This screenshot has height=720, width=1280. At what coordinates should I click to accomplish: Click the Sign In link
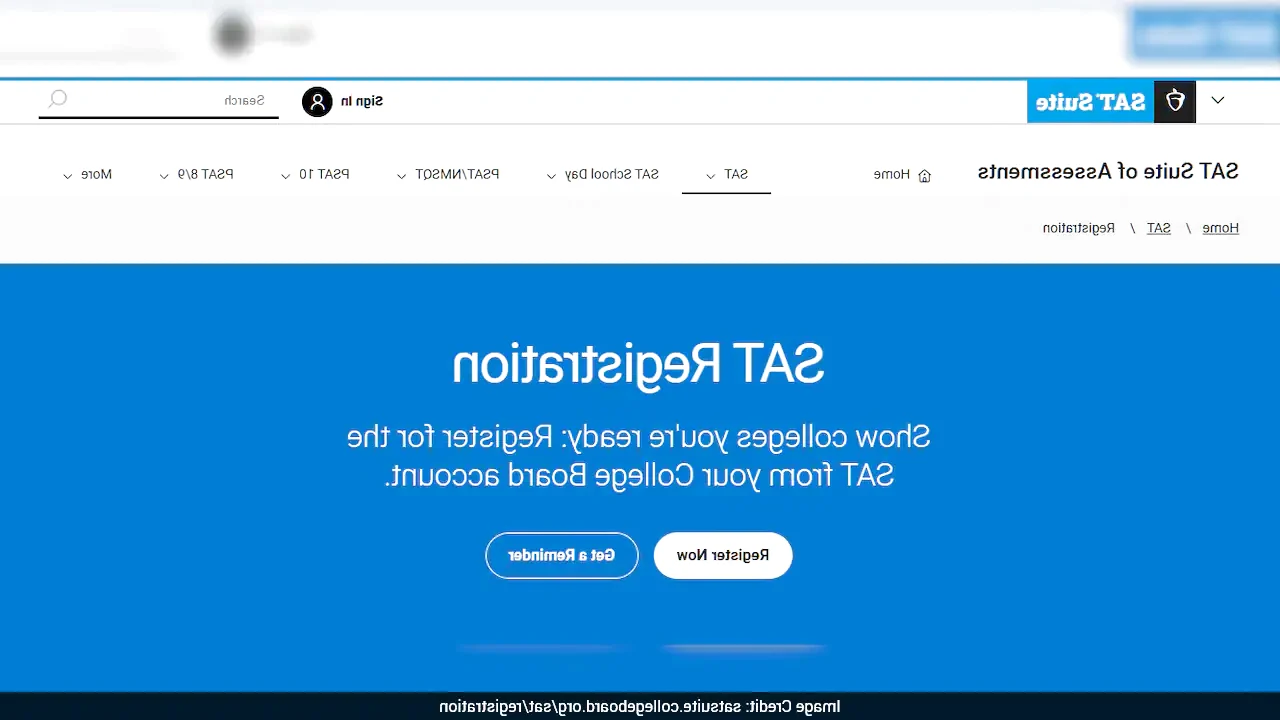(361, 101)
